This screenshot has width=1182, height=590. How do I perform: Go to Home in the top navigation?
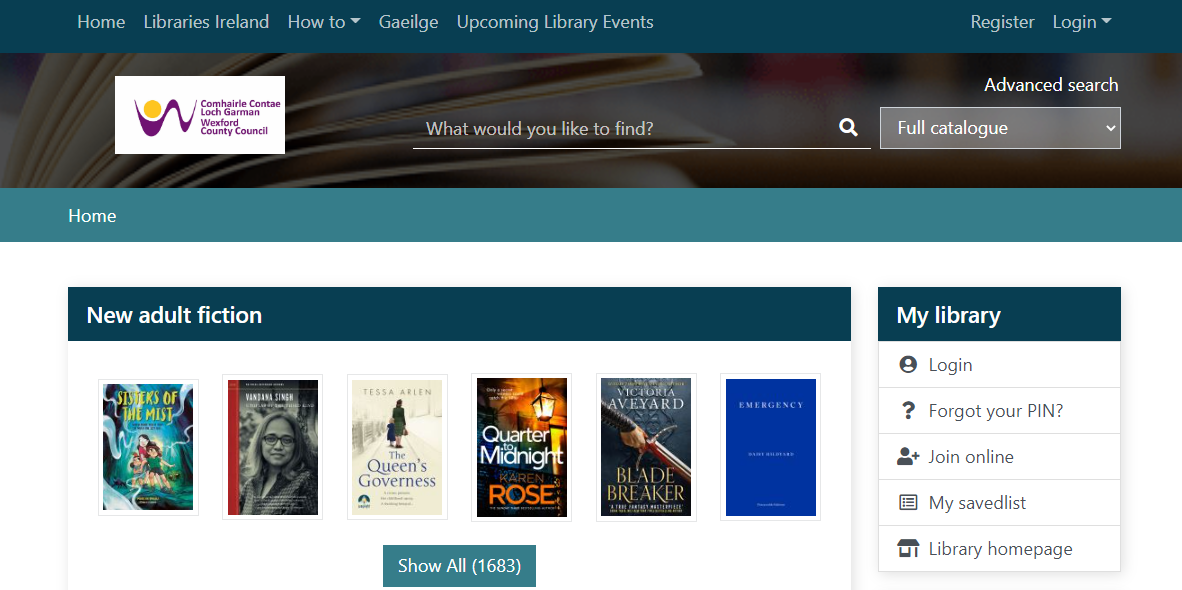tap(101, 23)
